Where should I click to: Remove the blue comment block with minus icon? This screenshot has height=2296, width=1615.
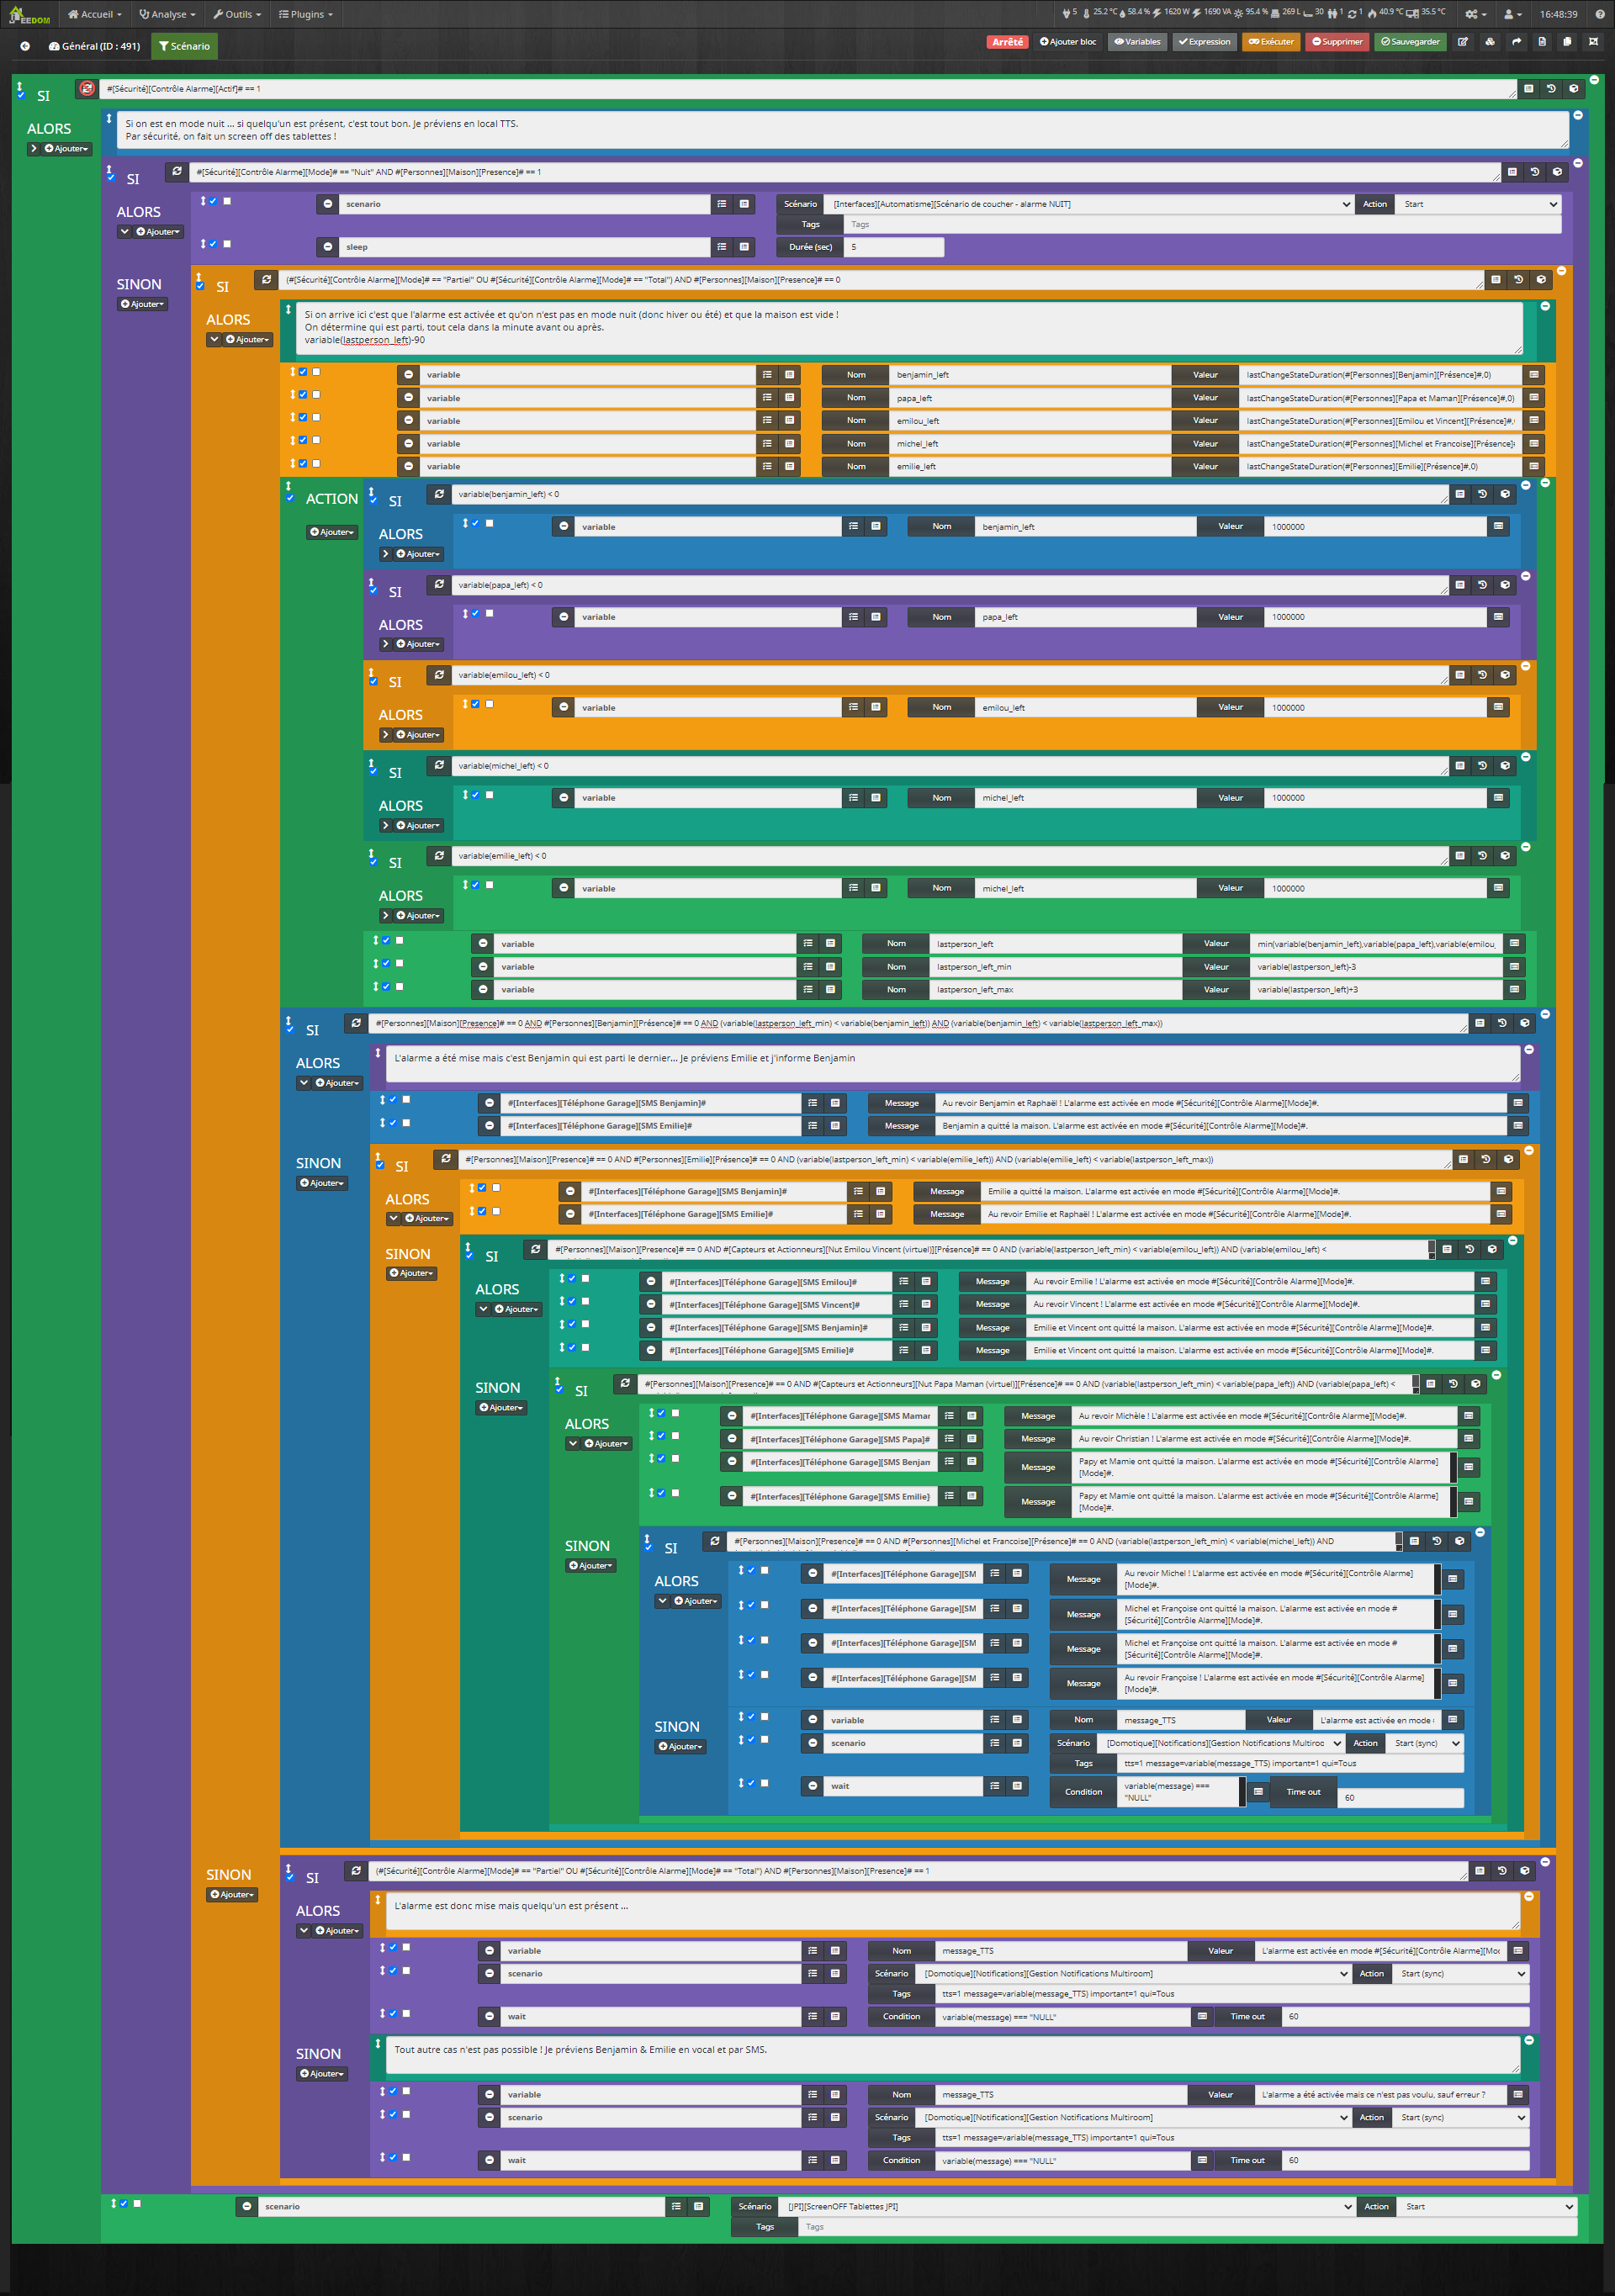coord(1578,115)
